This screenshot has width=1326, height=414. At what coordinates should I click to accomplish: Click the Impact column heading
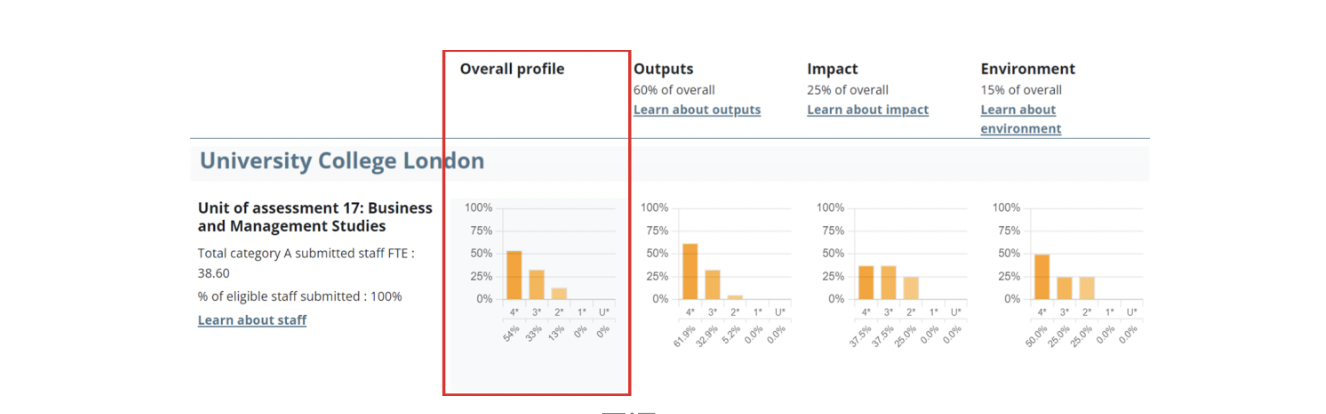pos(832,69)
